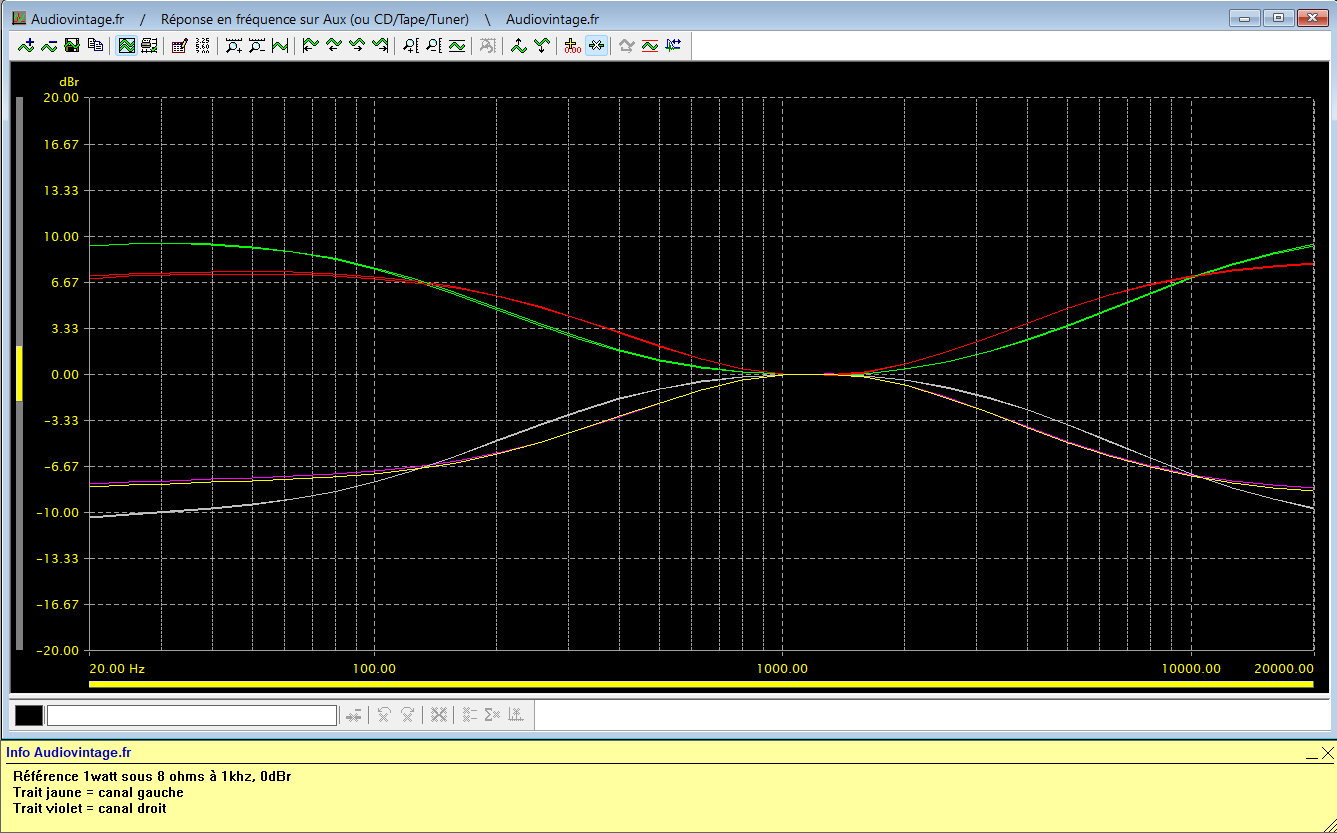Screen dimensions: 1337x833
Task: Click the 'Trait jaune = canal gauche' line
Action: [98, 792]
